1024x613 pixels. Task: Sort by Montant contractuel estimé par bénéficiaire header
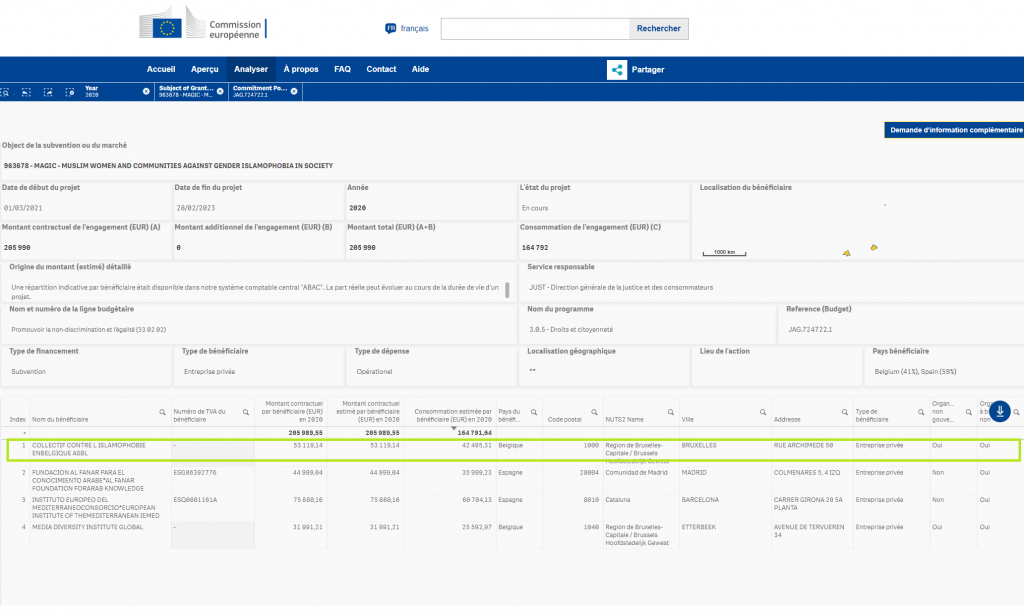(368, 412)
